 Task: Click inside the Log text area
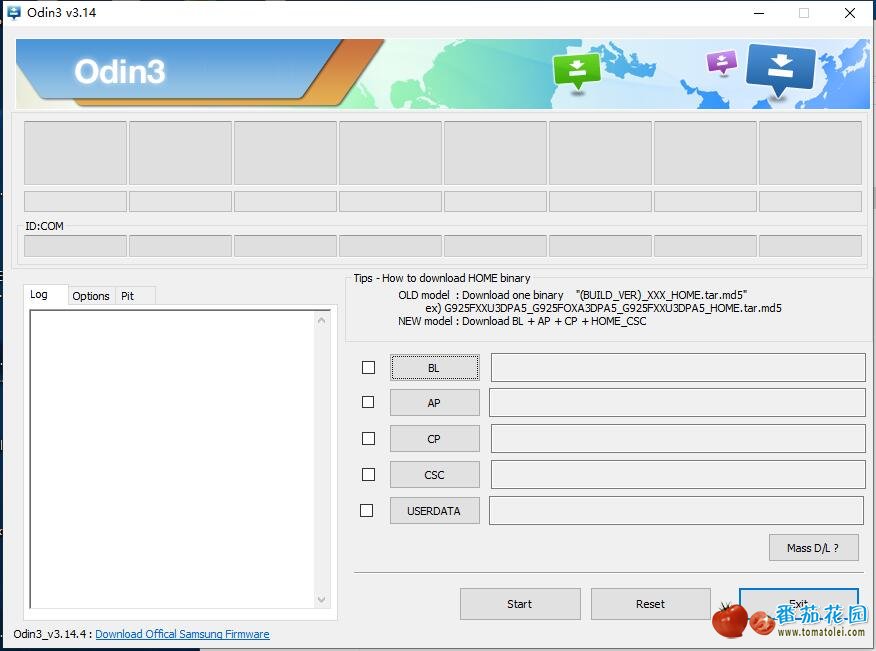(x=172, y=459)
